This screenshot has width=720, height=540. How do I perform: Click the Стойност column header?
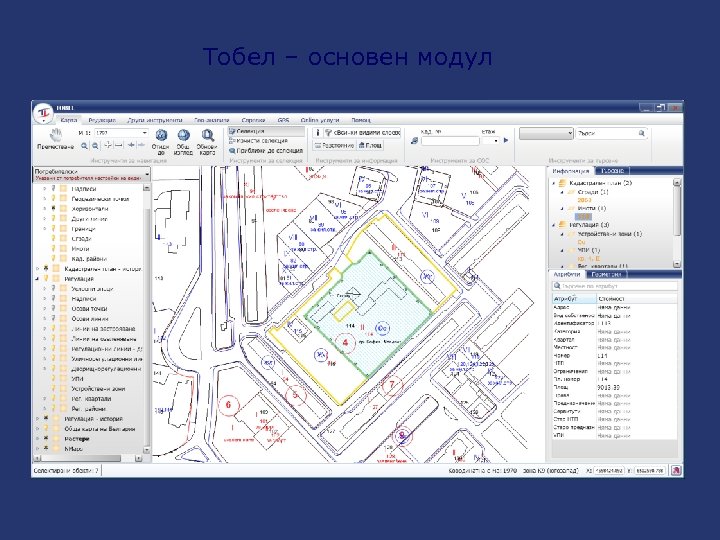click(x=637, y=298)
